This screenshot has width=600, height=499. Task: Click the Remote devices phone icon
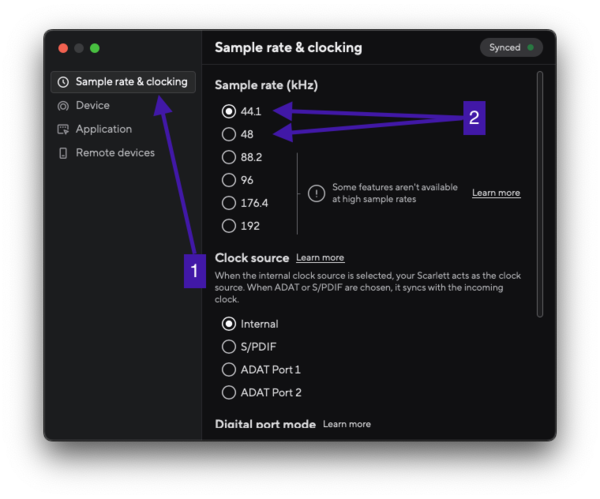(x=63, y=153)
